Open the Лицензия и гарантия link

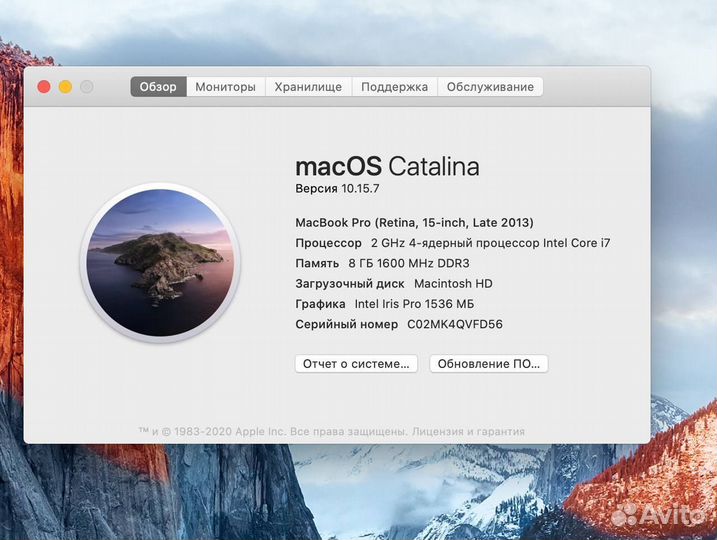click(x=468, y=431)
